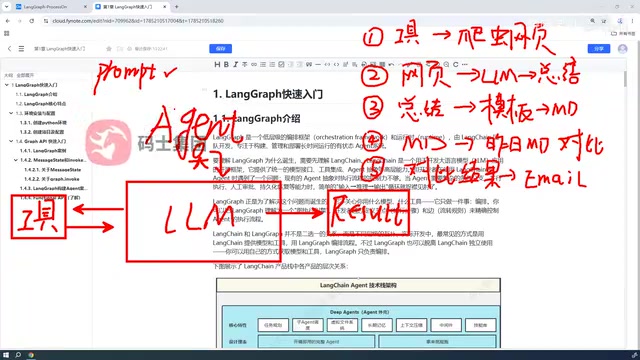This screenshot has width=640, height=360.
Task: Click the C icon in editor toolbar
Action: point(456,64)
